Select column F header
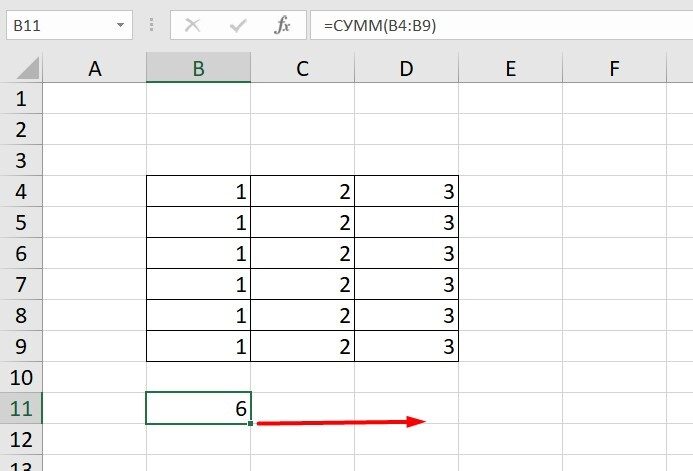Viewport: 693px width, 471px height. (x=614, y=68)
